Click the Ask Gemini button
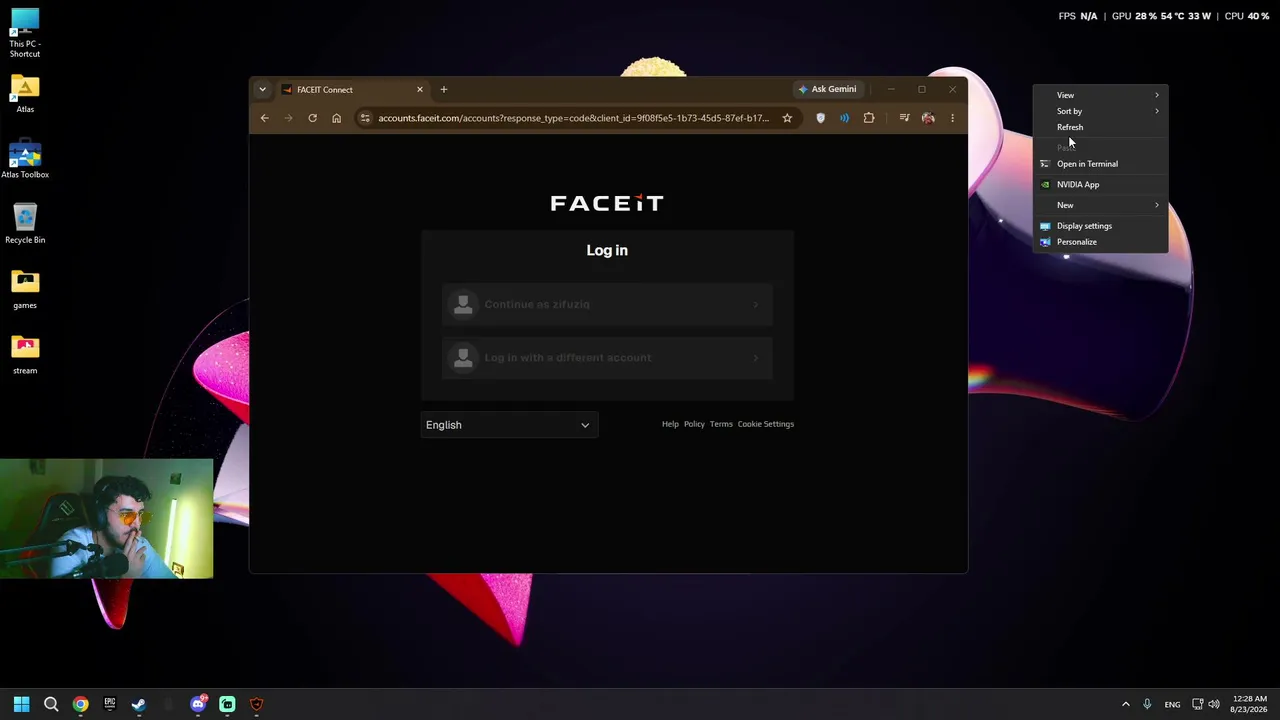The width and height of the screenshot is (1280, 720). pyautogui.click(x=827, y=89)
